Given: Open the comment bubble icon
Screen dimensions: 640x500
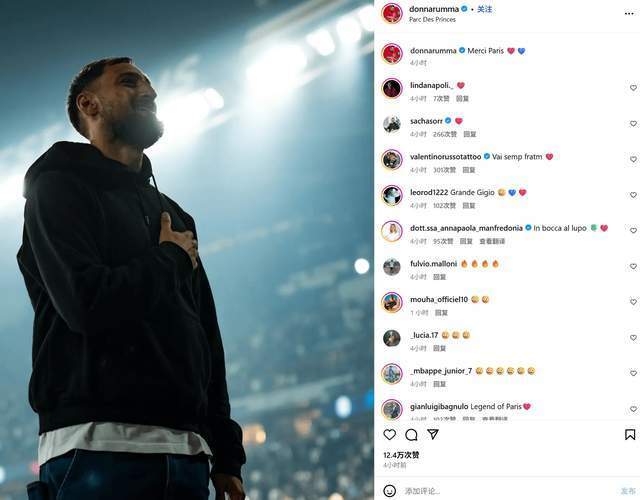Looking at the screenshot, I should click(x=411, y=435).
